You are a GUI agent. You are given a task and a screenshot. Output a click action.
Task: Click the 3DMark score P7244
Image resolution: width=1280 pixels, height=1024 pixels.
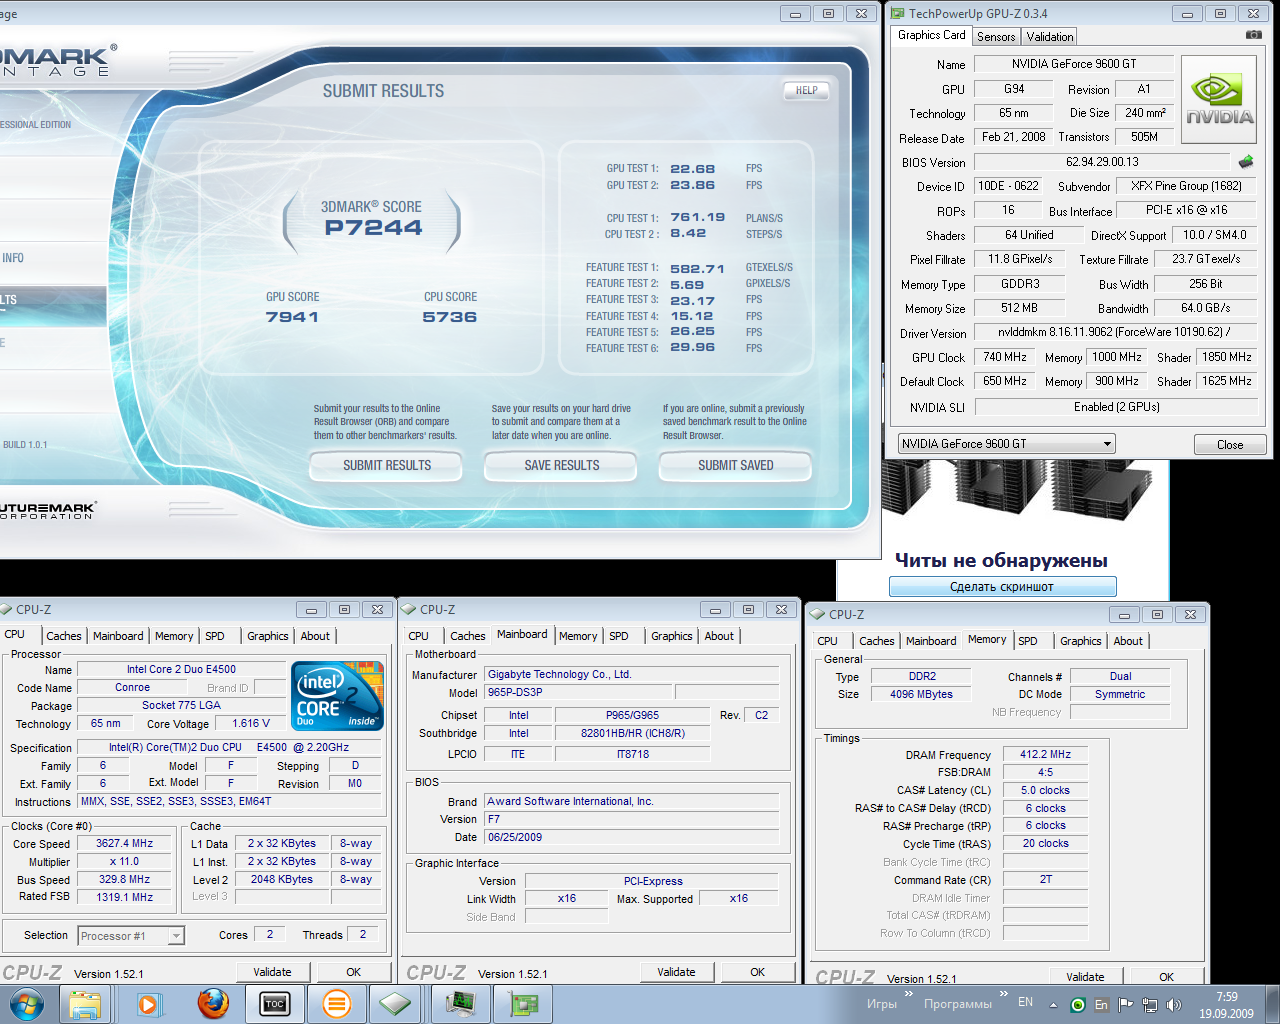[x=373, y=228]
